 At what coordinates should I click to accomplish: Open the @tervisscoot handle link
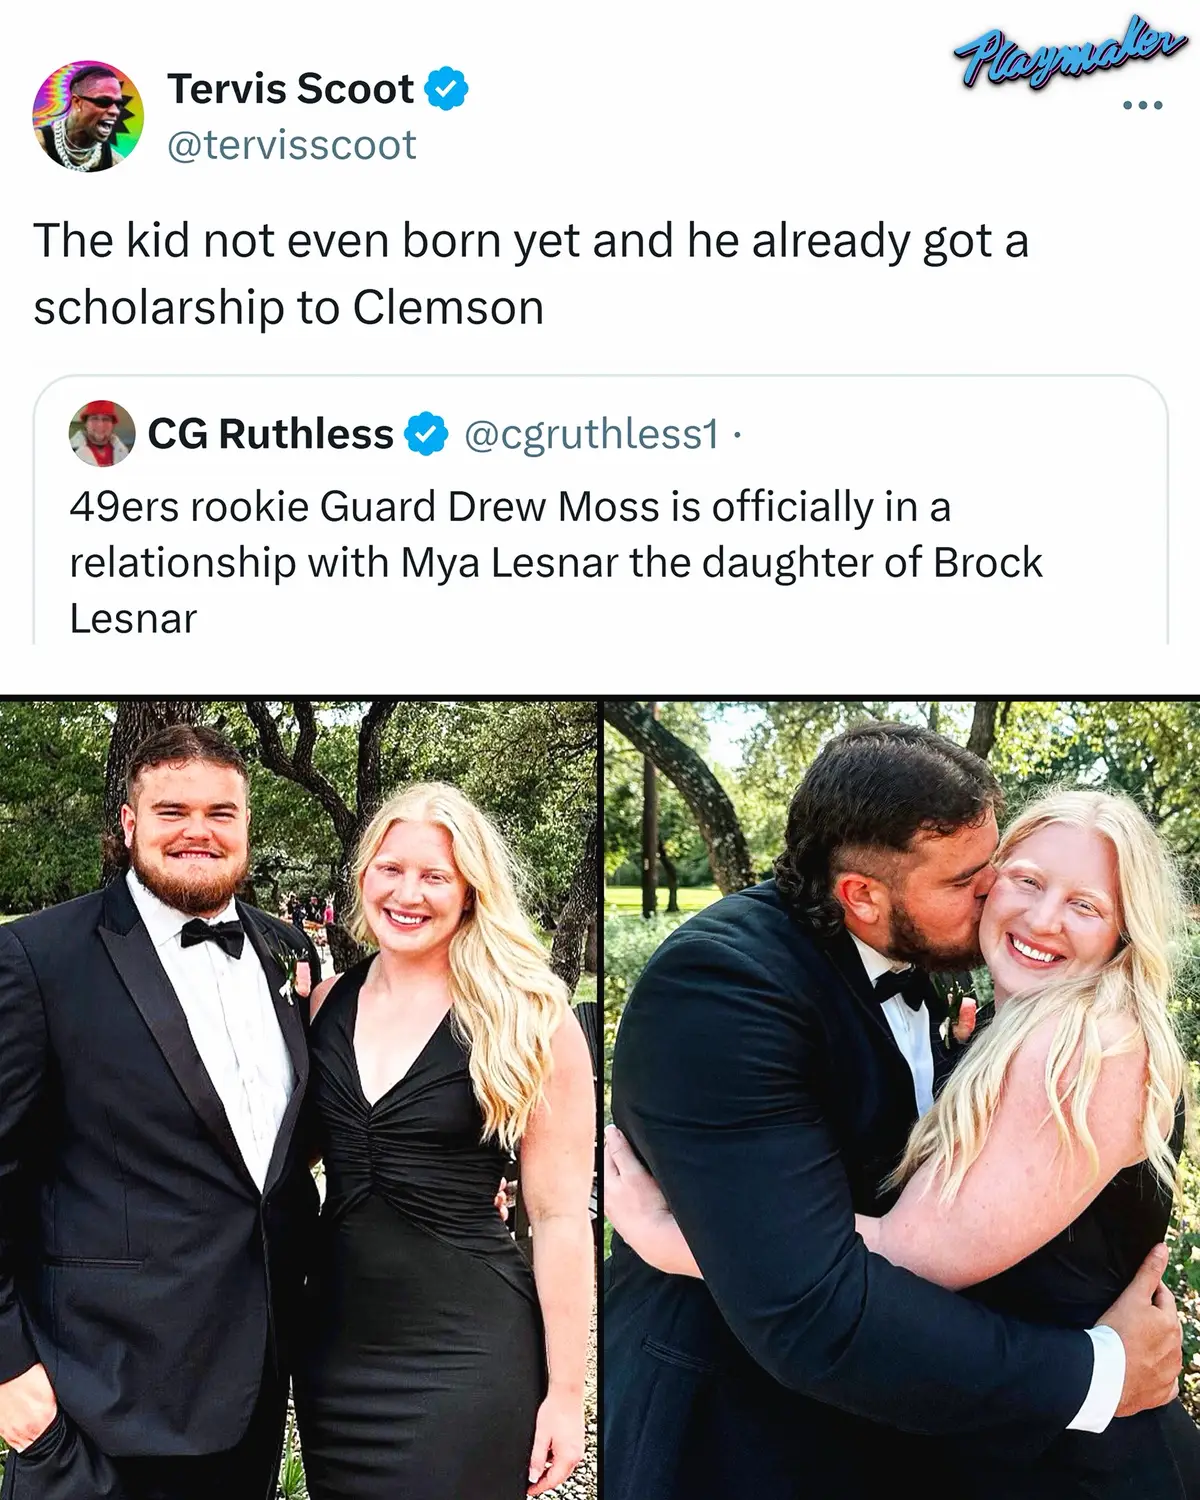tap(290, 145)
